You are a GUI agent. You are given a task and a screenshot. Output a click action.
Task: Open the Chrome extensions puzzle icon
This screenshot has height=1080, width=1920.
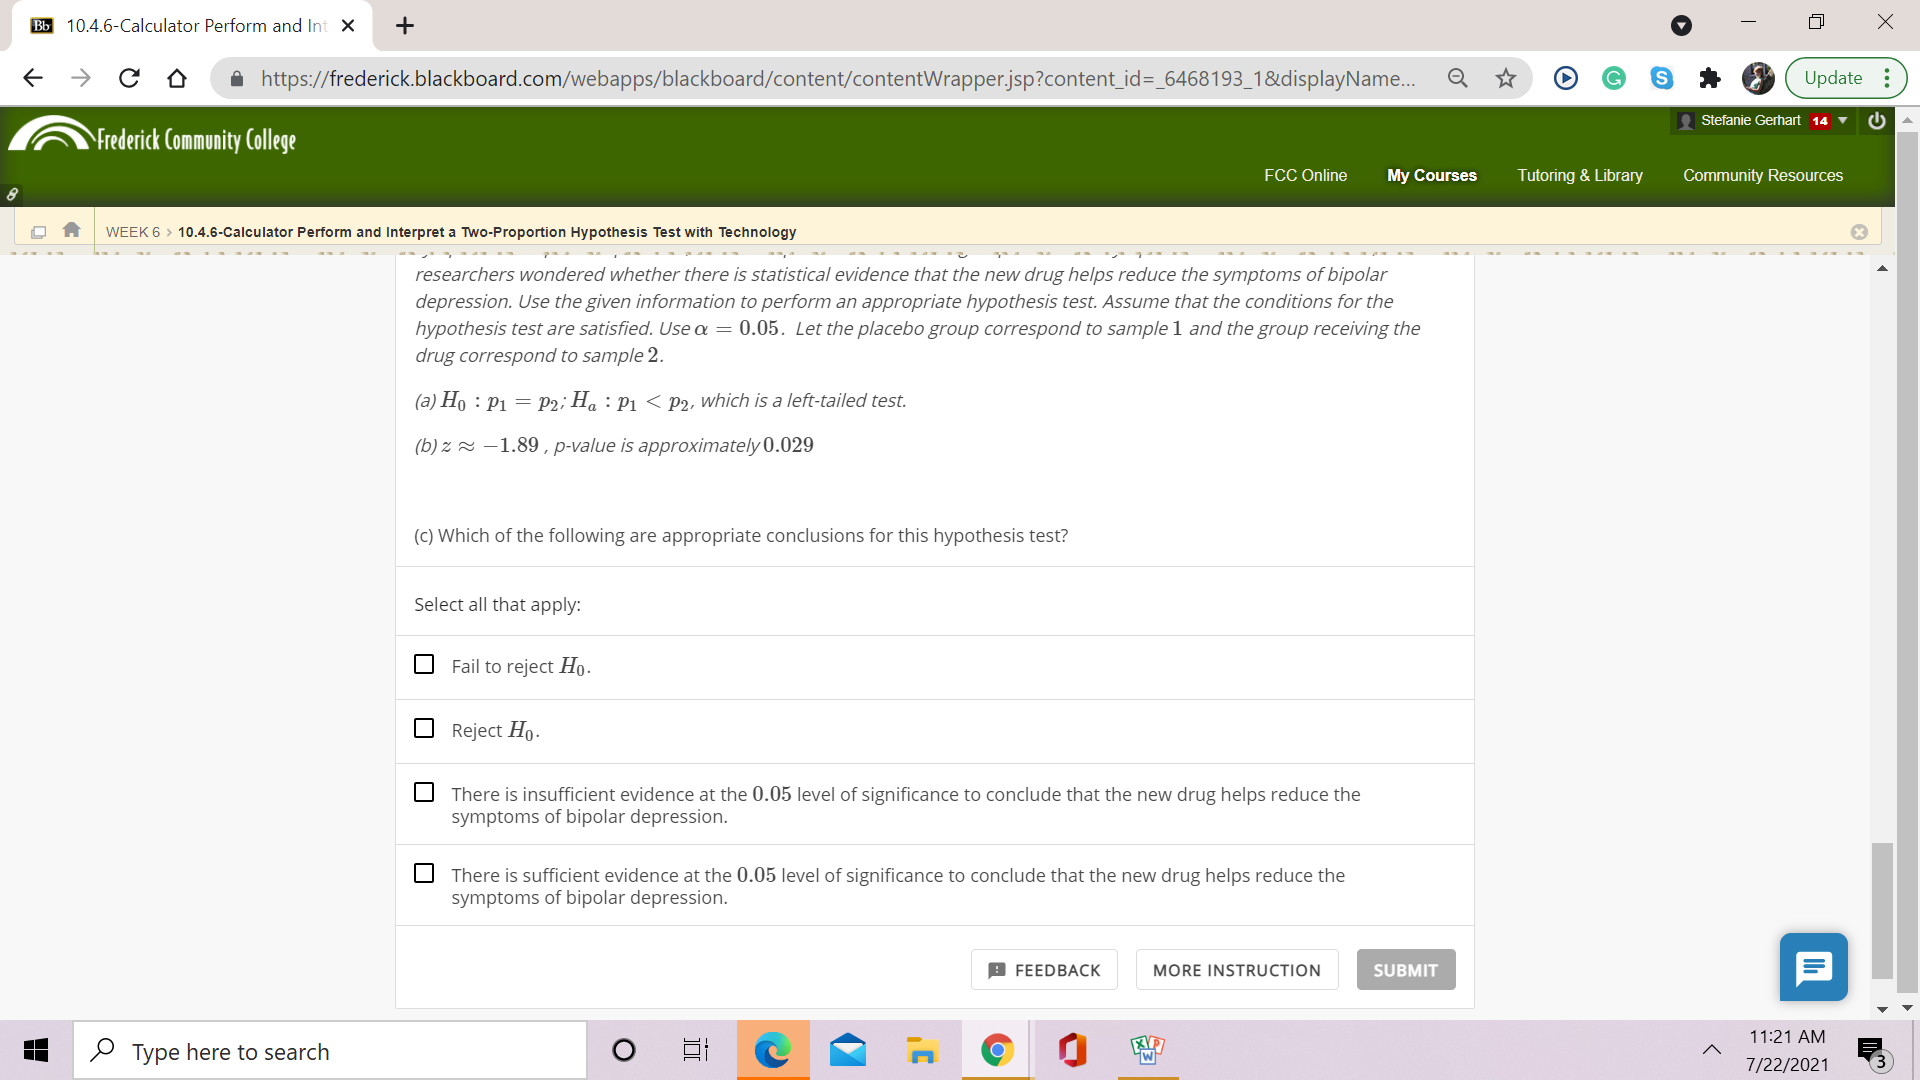point(1709,78)
